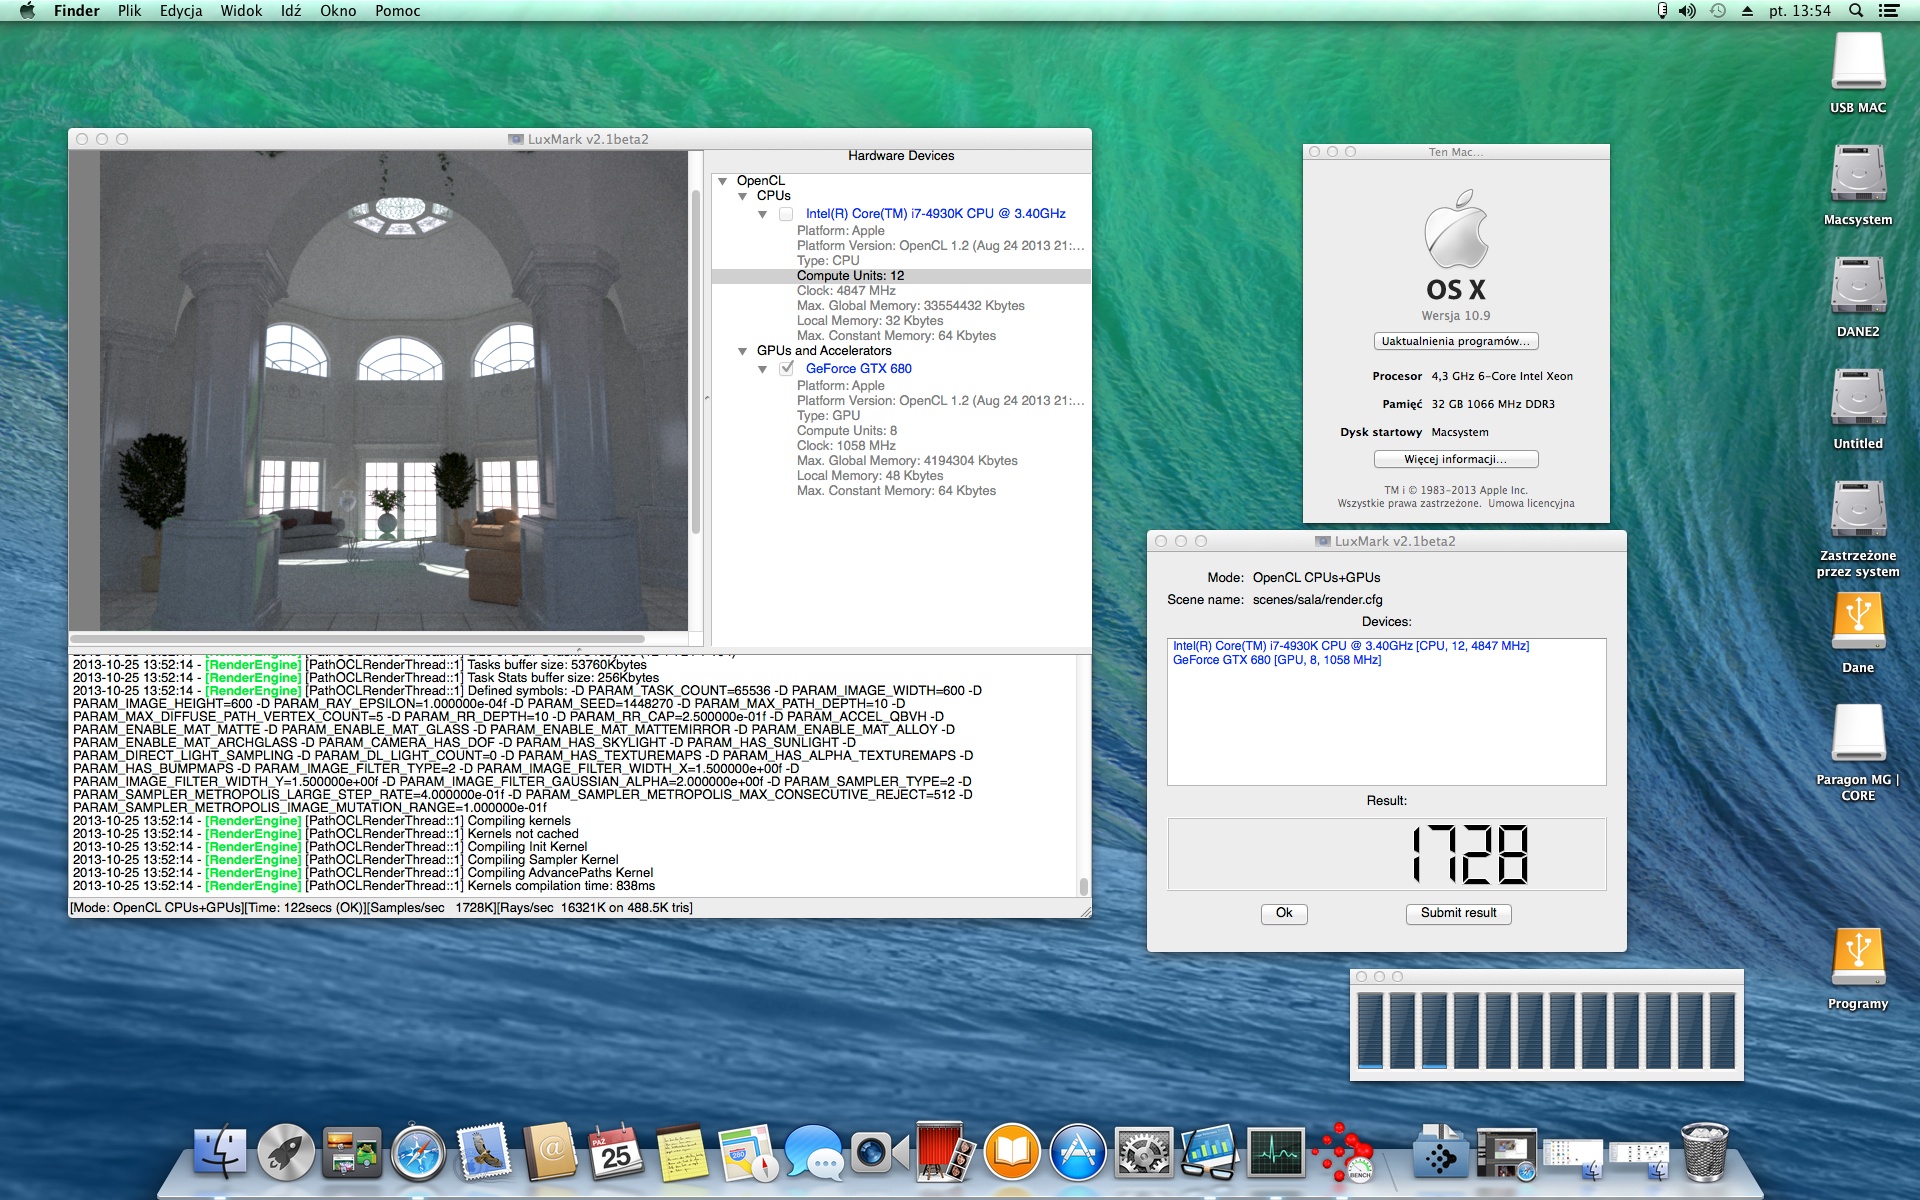The image size is (1920, 1200).
Task: Launch Mission Control from the Dock
Action: click(352, 1153)
